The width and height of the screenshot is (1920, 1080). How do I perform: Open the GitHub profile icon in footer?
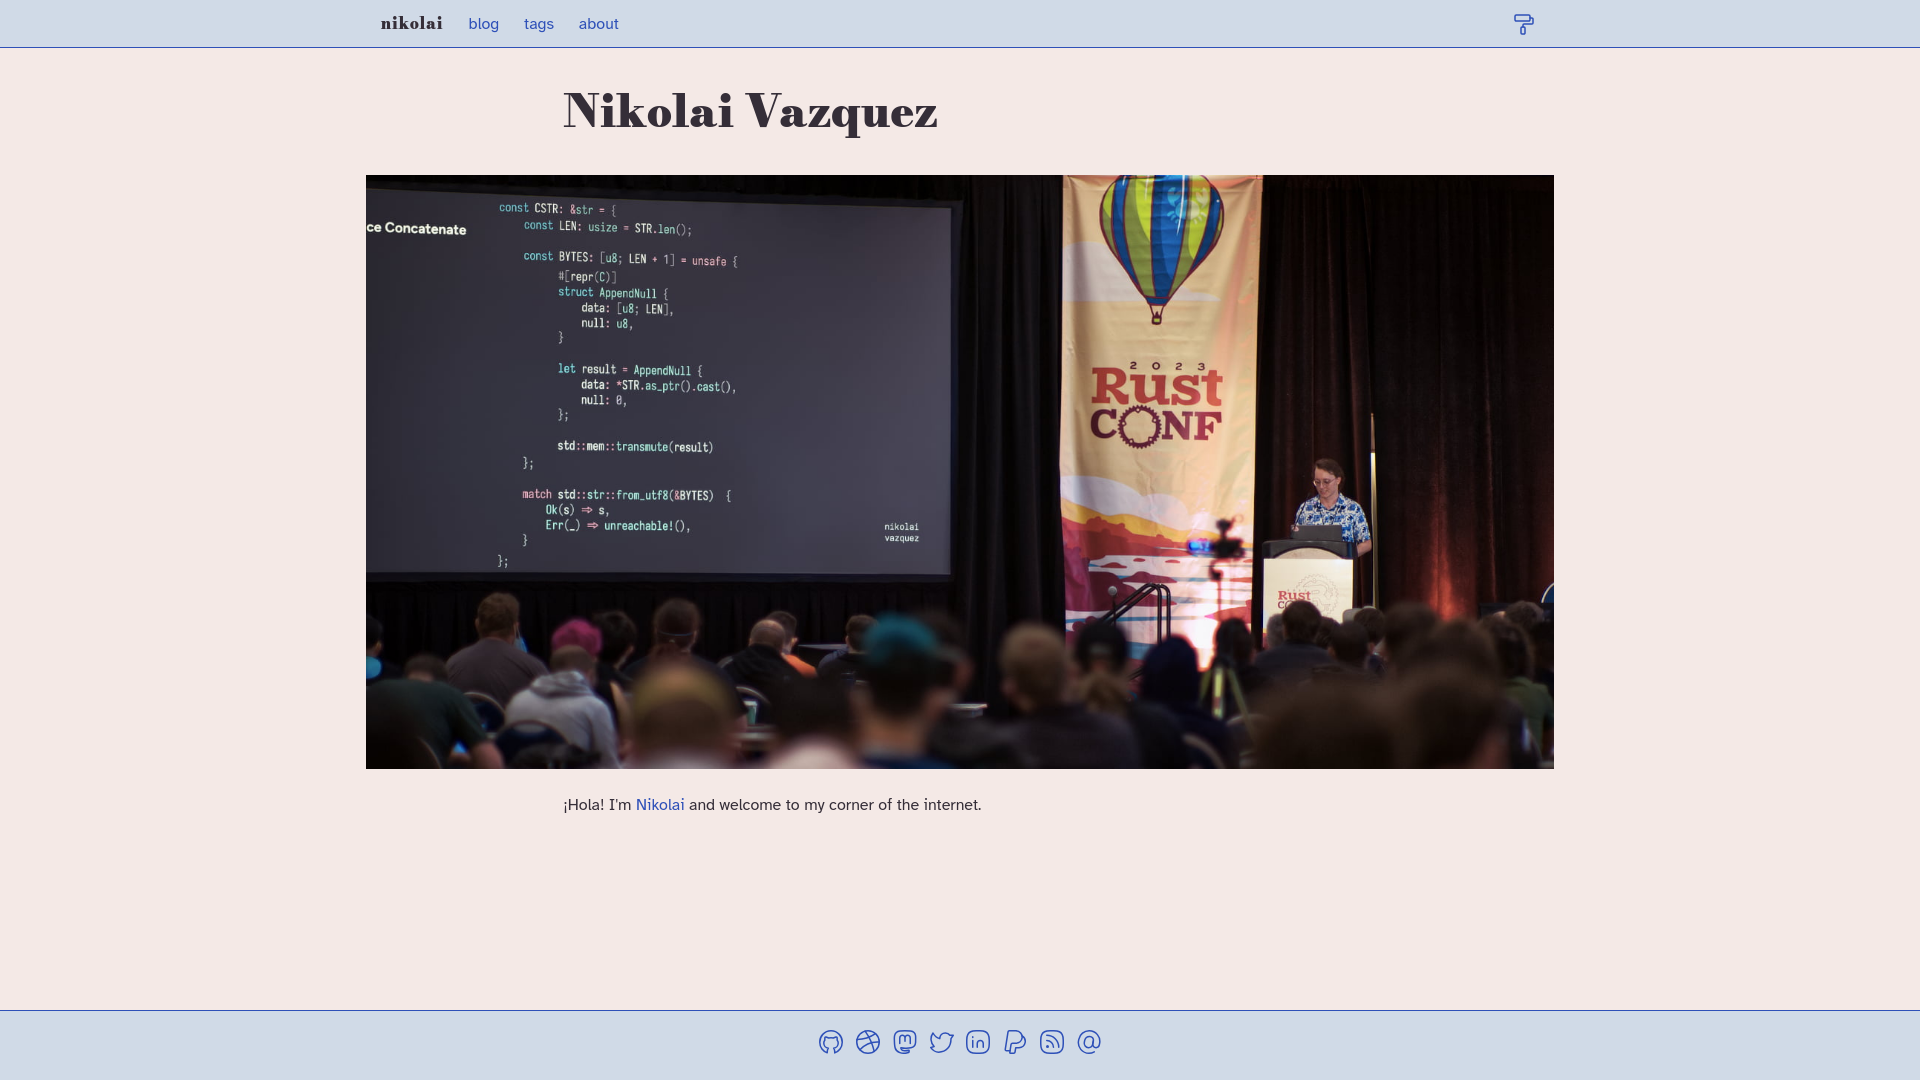(x=831, y=1042)
